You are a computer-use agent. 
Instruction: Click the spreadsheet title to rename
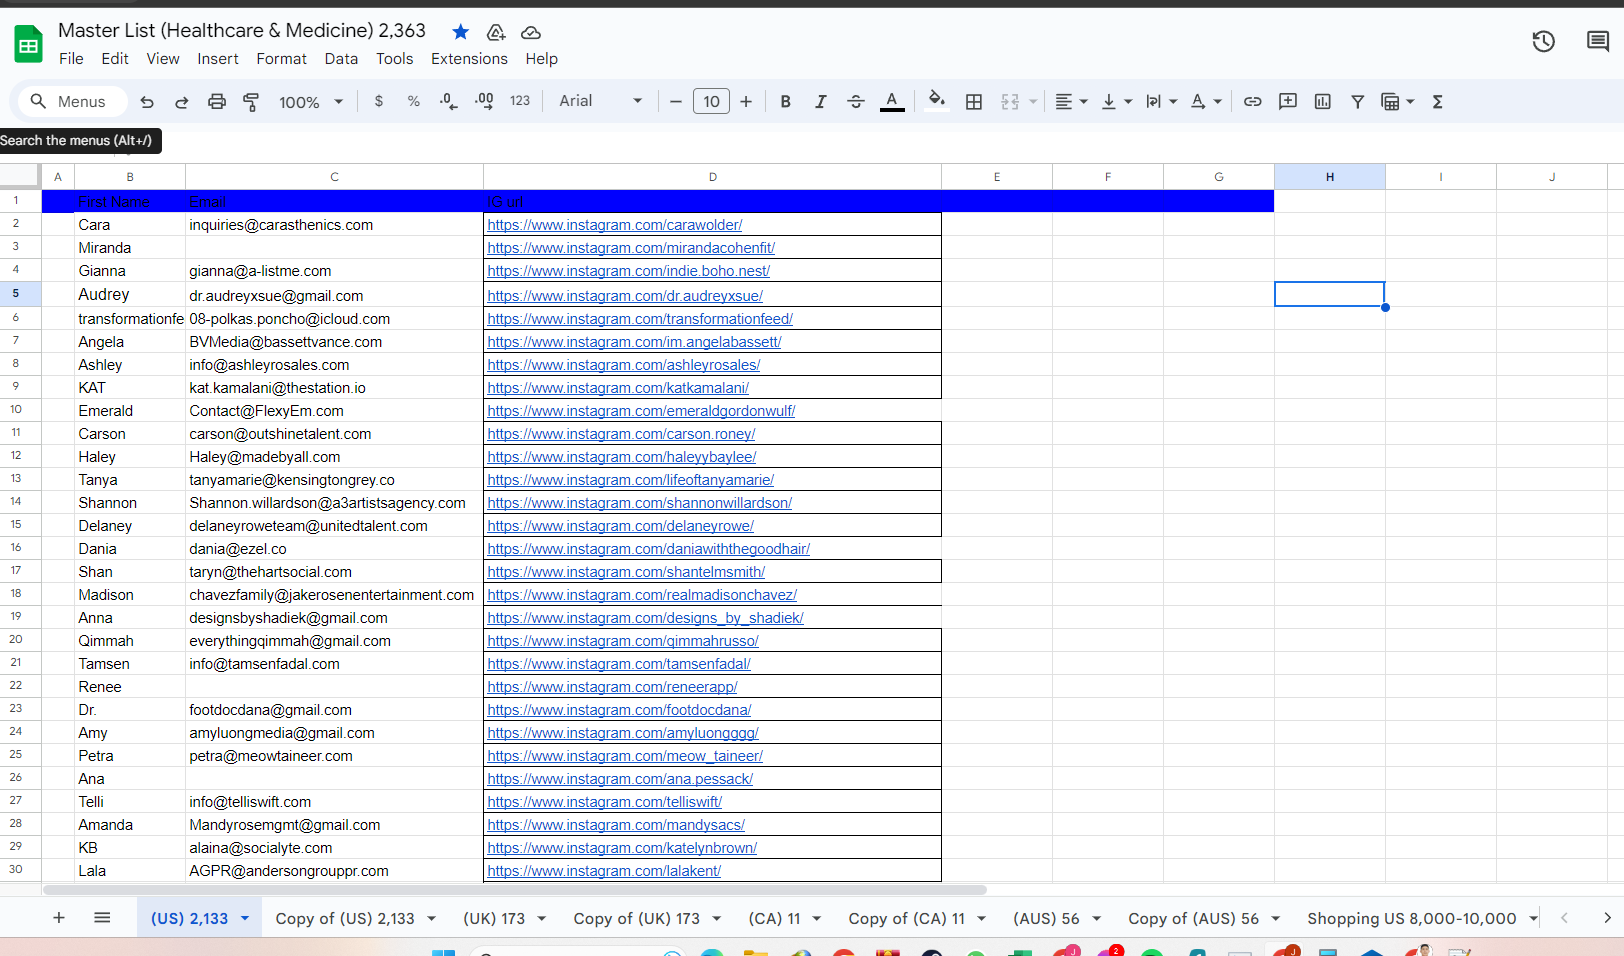[x=242, y=31]
